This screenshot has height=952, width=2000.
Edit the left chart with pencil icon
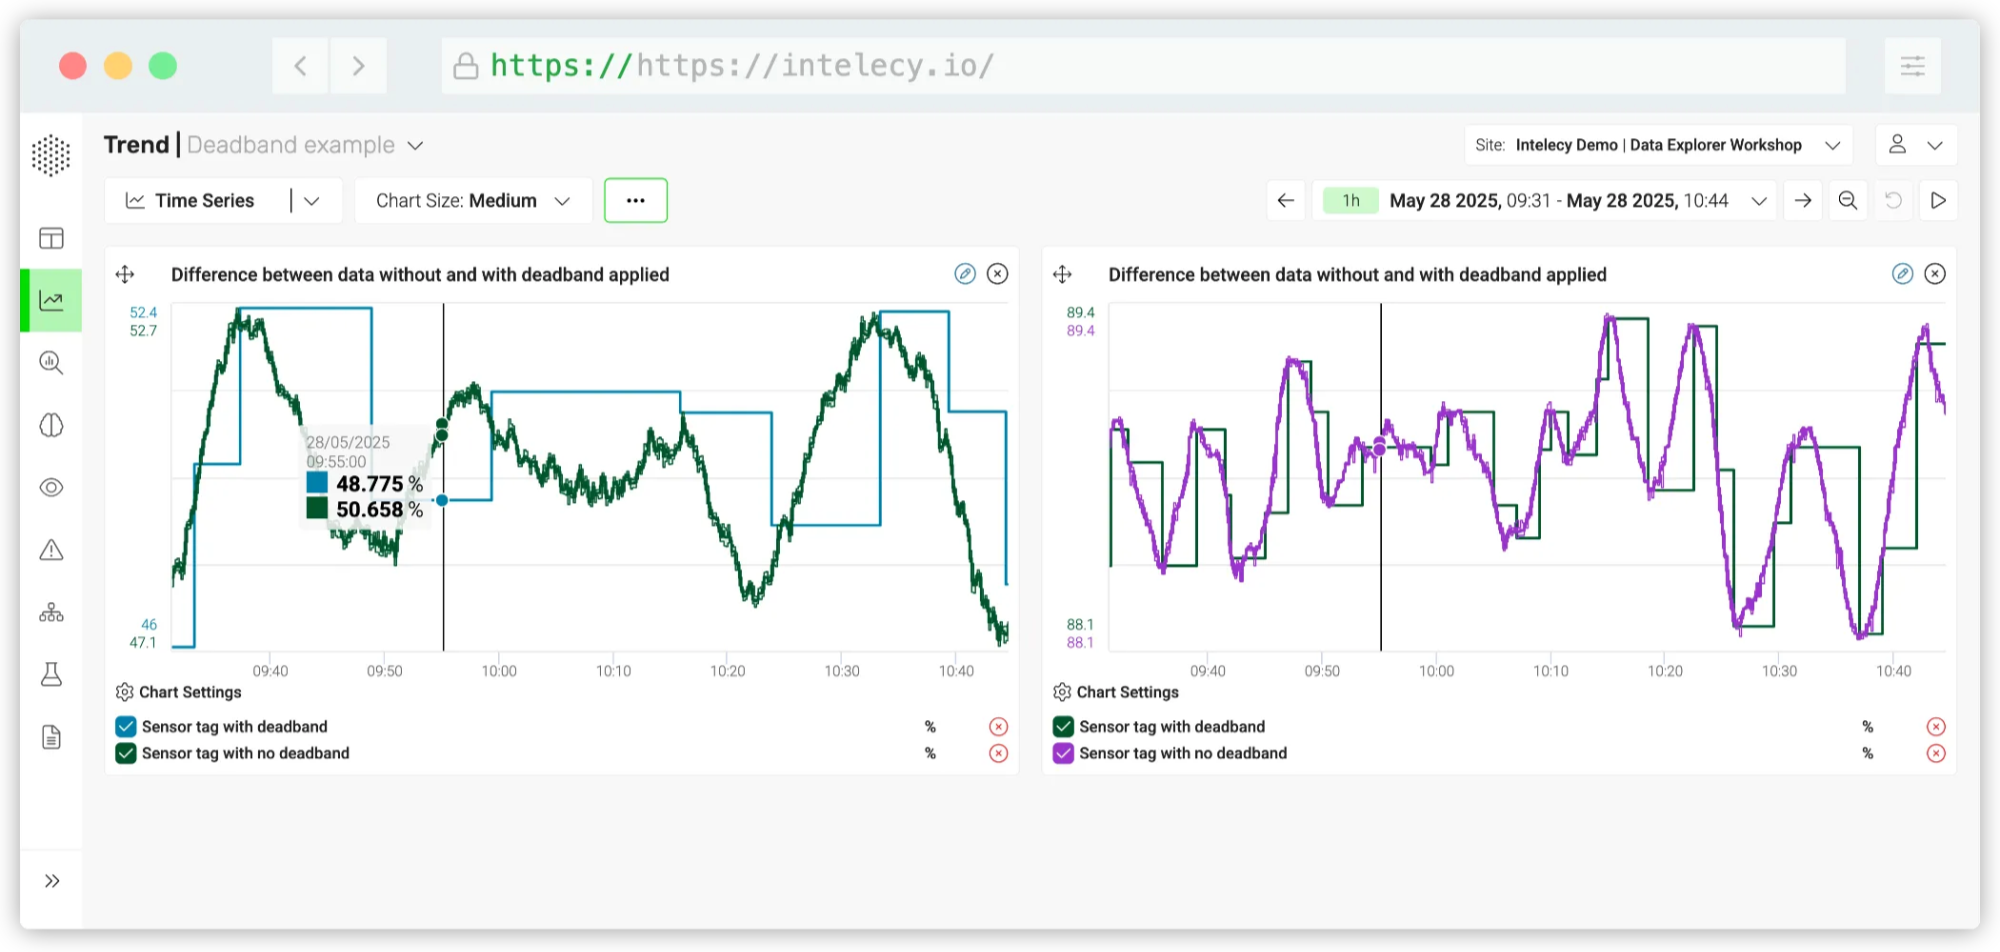(x=964, y=274)
